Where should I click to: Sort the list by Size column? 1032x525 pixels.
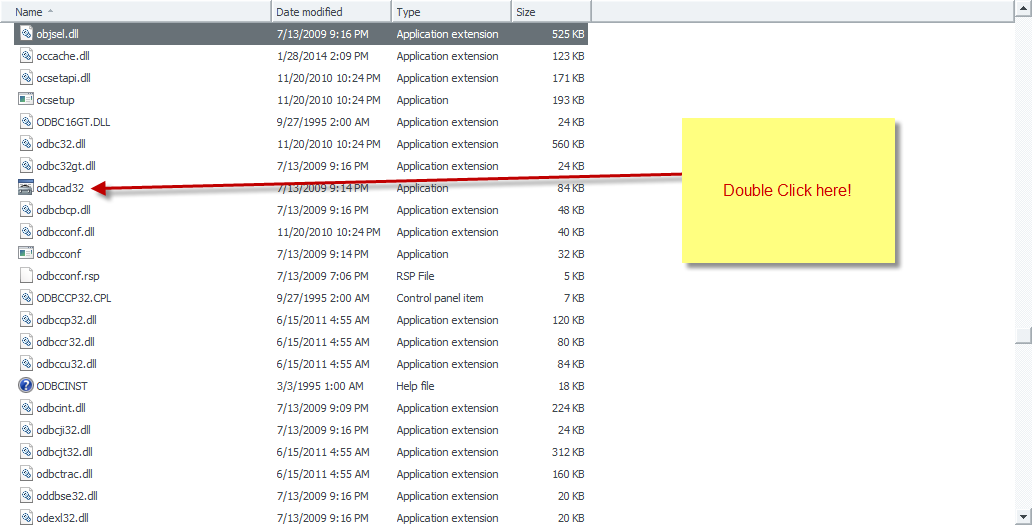550,12
